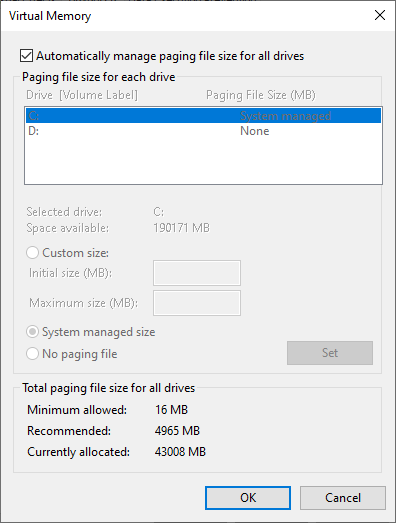
Task: Click the None entry for D: drive
Action: tap(255, 131)
